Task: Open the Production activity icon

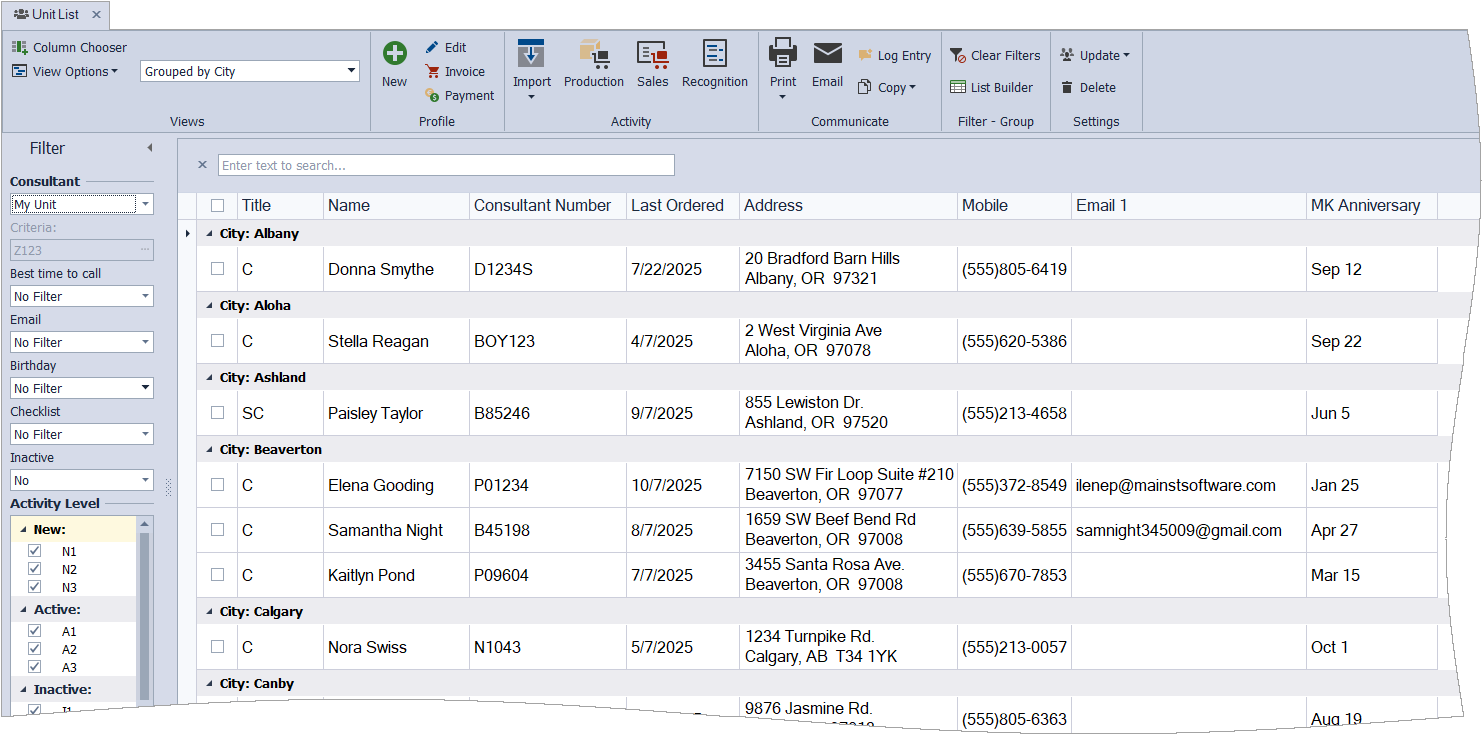Action: 593,55
